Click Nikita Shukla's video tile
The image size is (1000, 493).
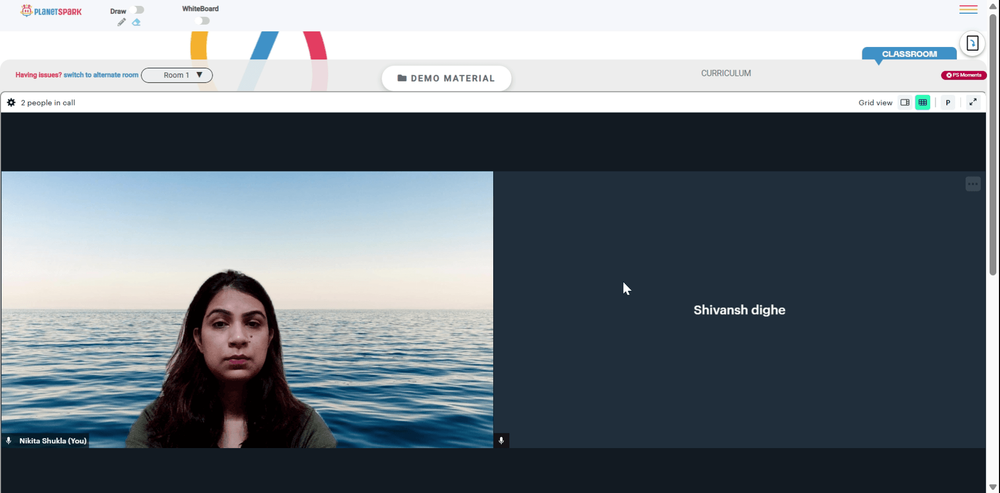(x=247, y=309)
